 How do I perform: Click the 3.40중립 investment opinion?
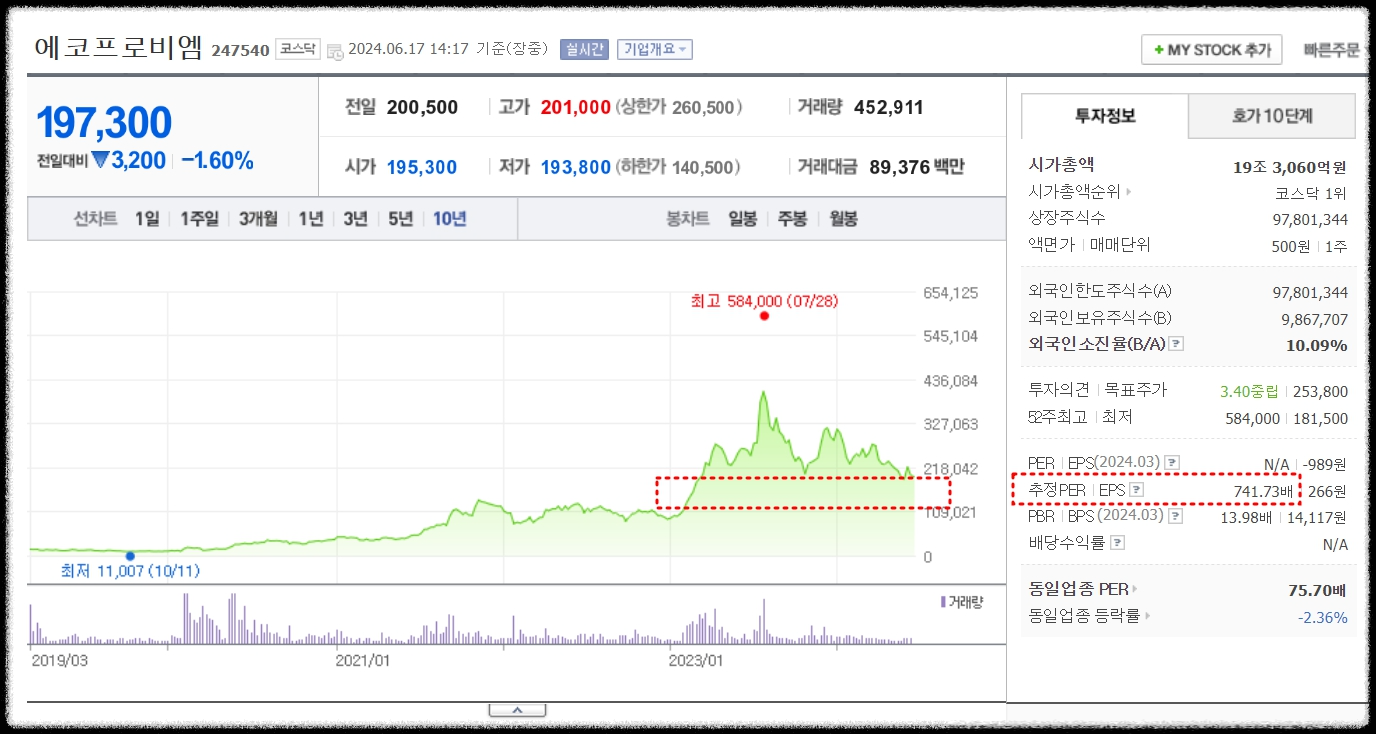point(1249,391)
